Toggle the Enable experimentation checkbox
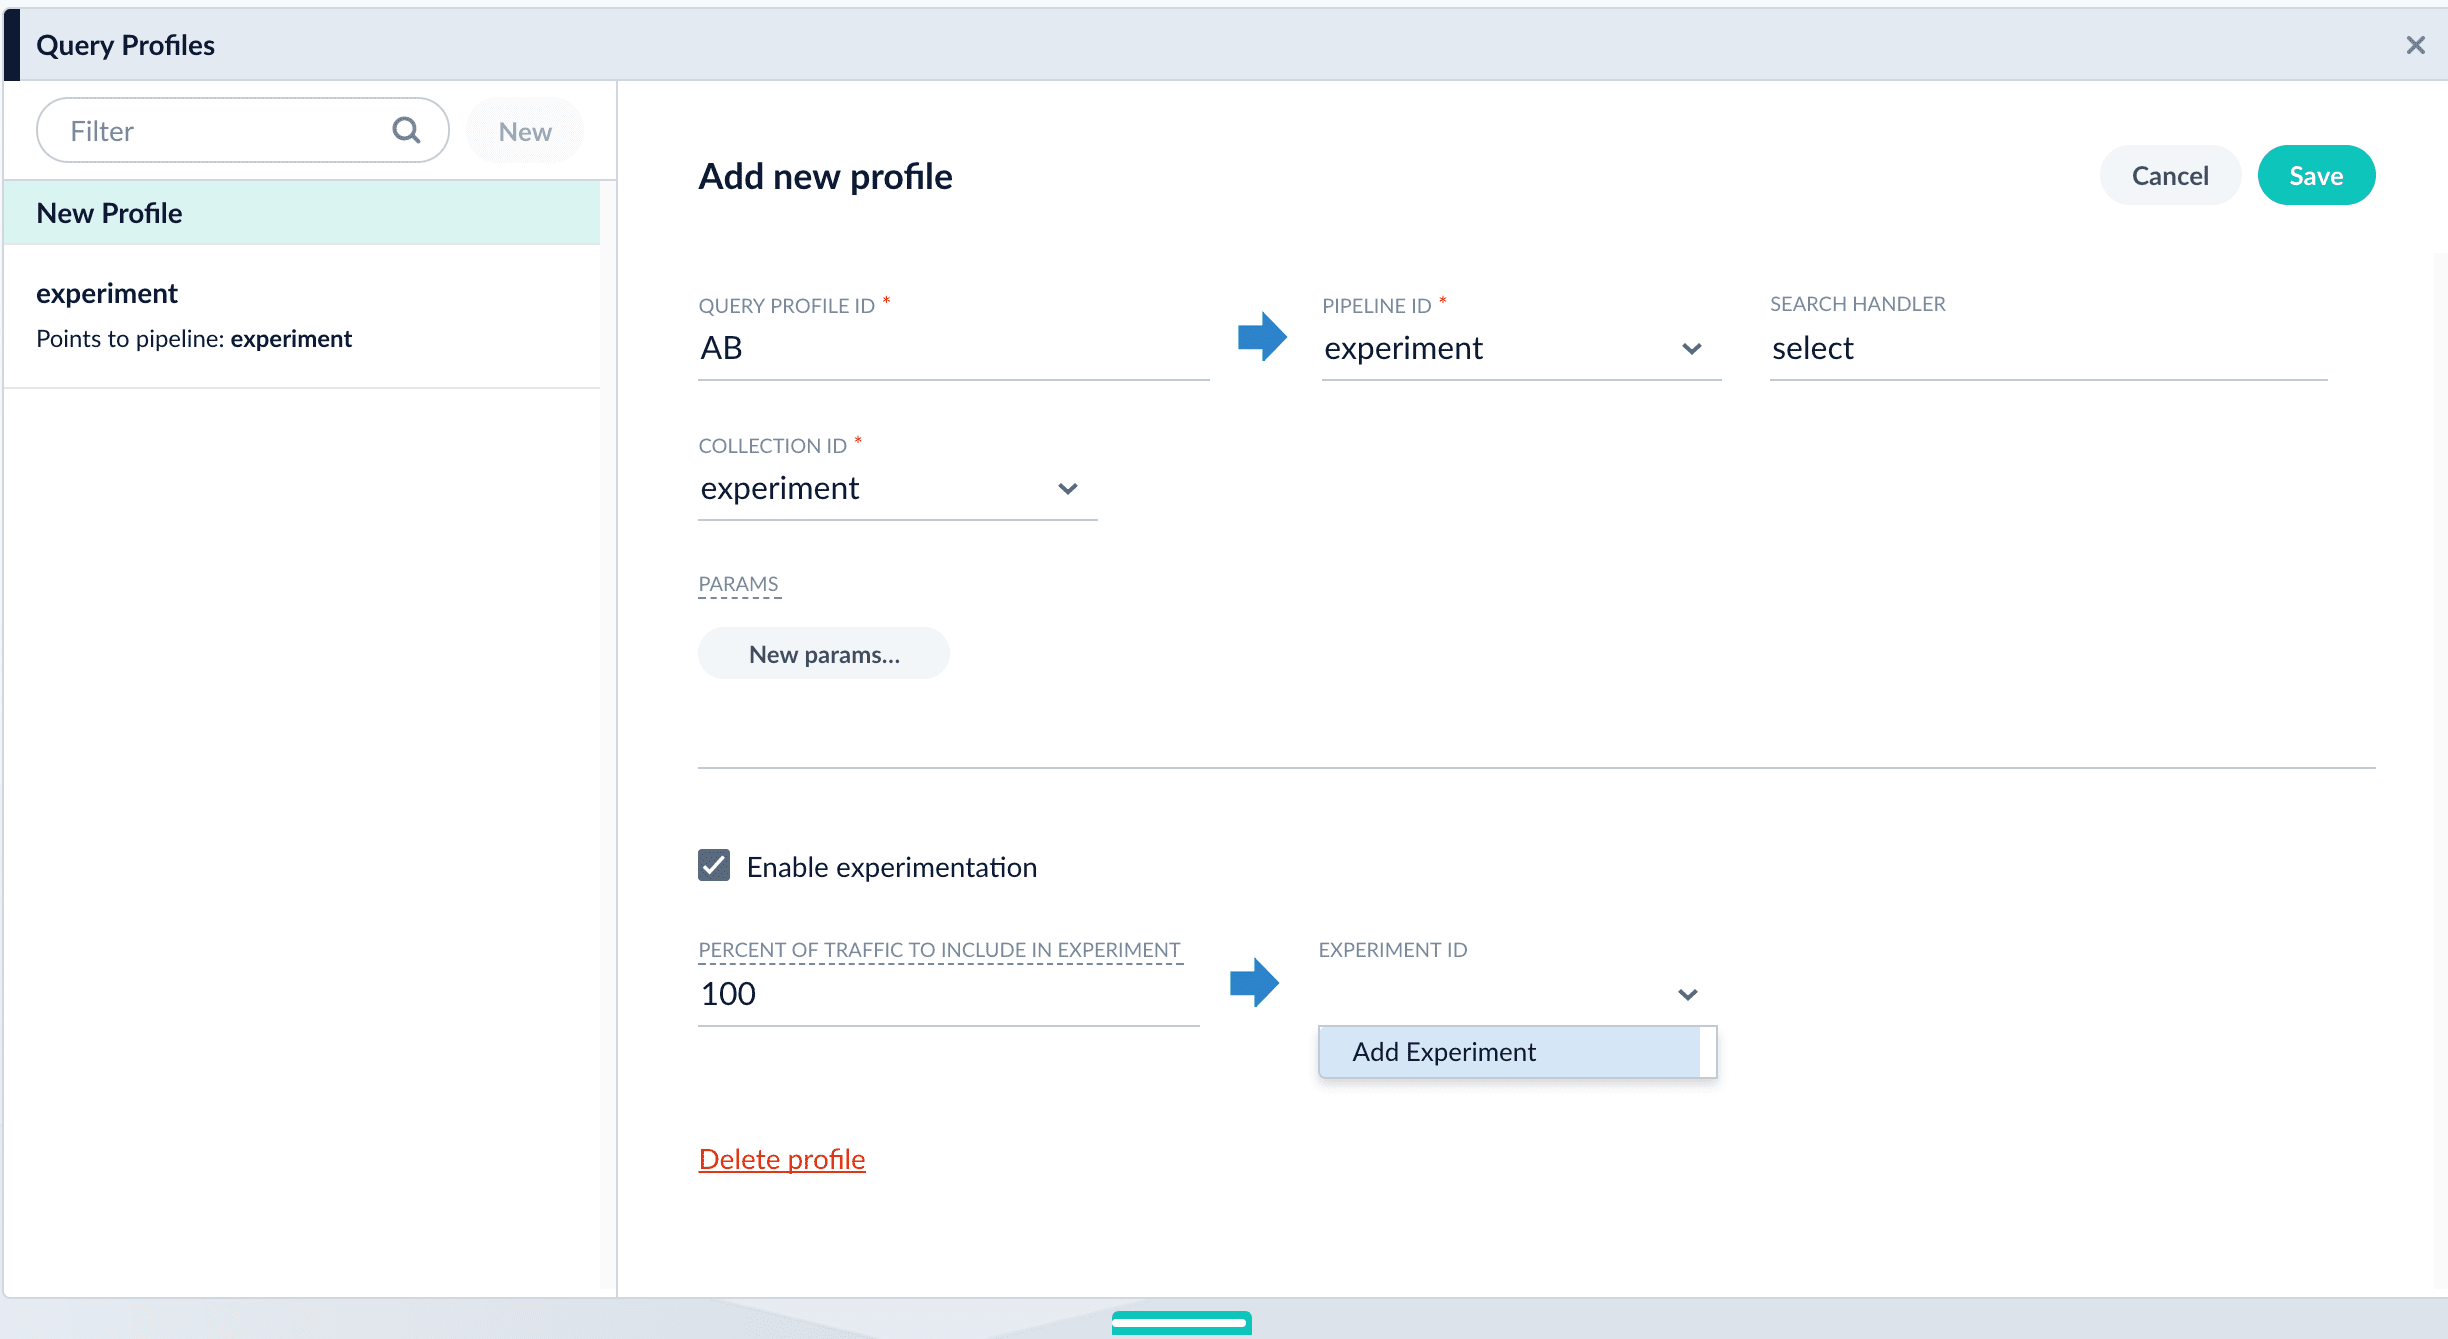This screenshot has height=1339, width=2448. coord(714,866)
